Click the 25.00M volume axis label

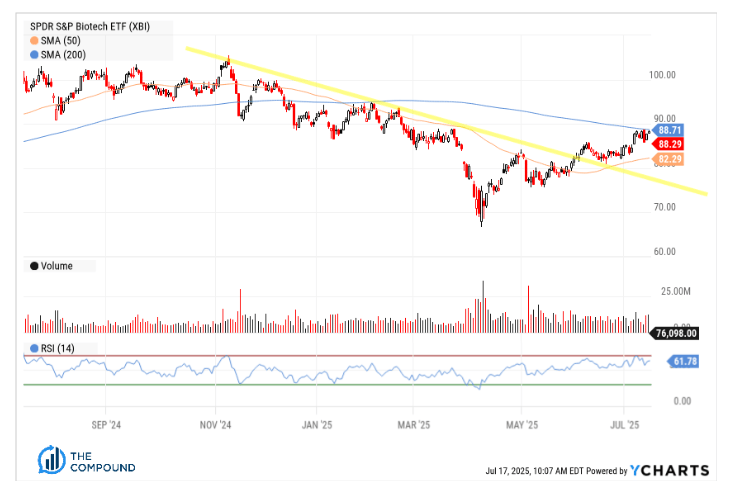676,291
